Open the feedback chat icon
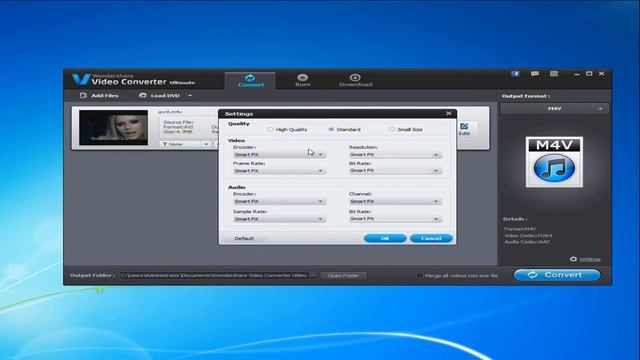Image resolution: width=640 pixels, height=360 pixels. click(x=535, y=74)
